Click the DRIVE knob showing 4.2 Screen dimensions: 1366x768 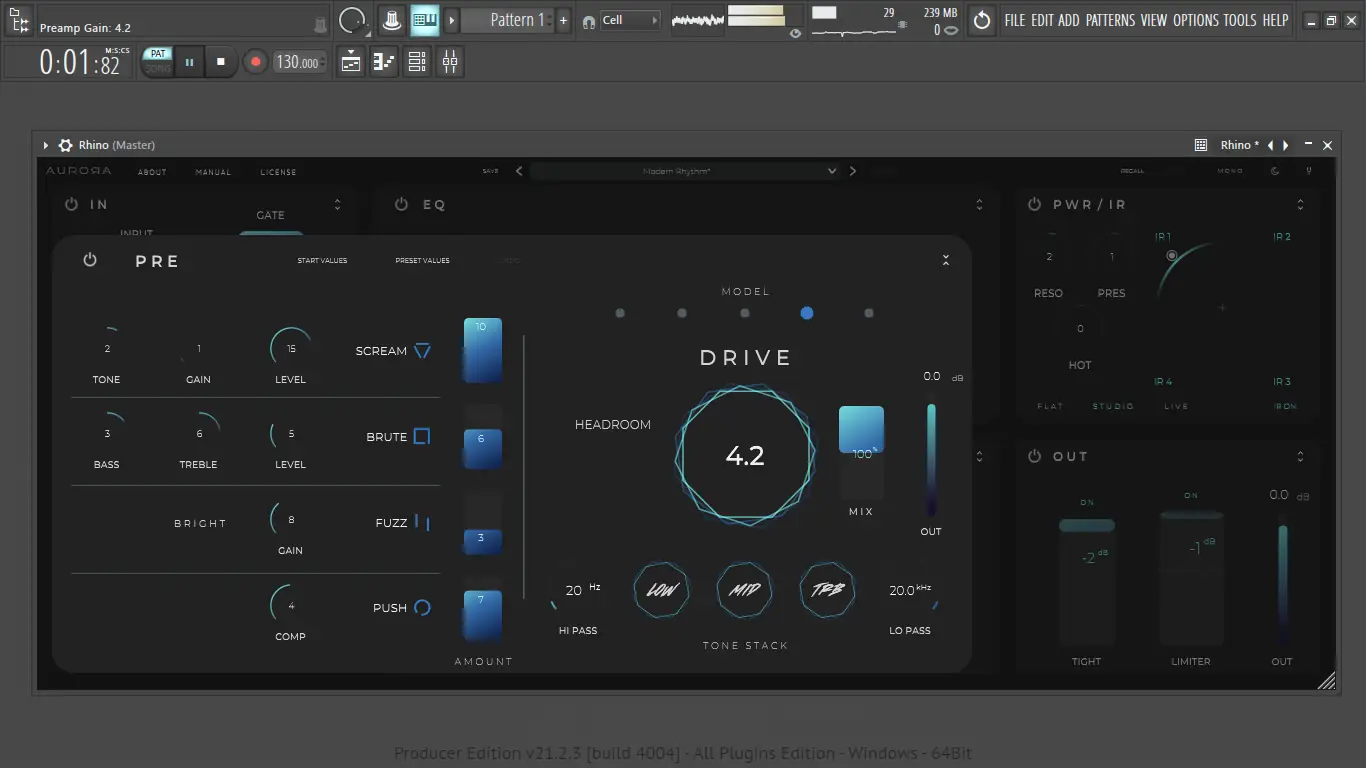pos(745,455)
